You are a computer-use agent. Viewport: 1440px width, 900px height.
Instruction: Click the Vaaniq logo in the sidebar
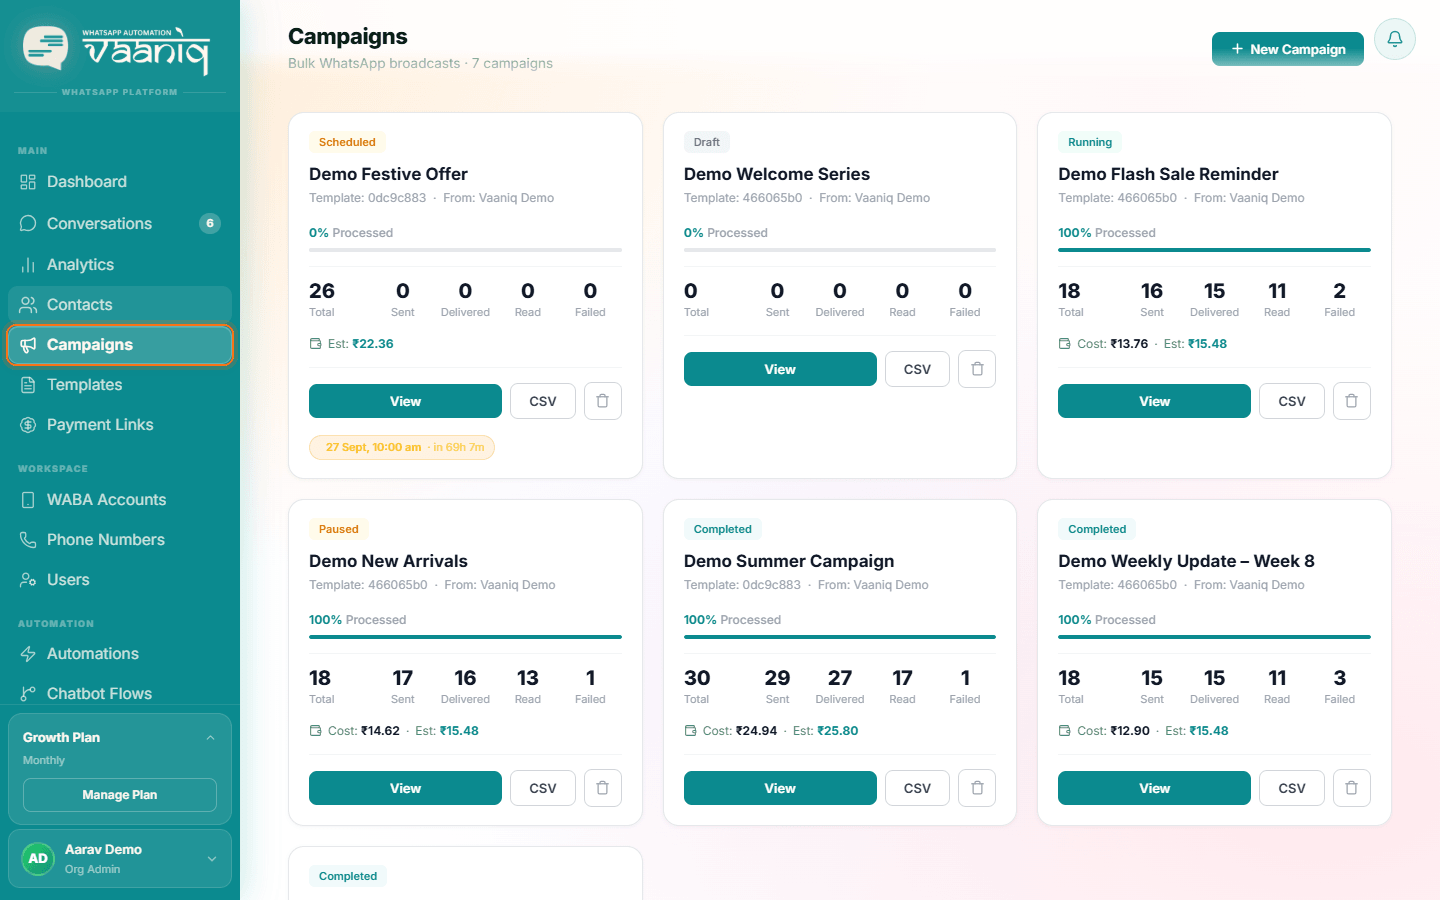(x=116, y=49)
